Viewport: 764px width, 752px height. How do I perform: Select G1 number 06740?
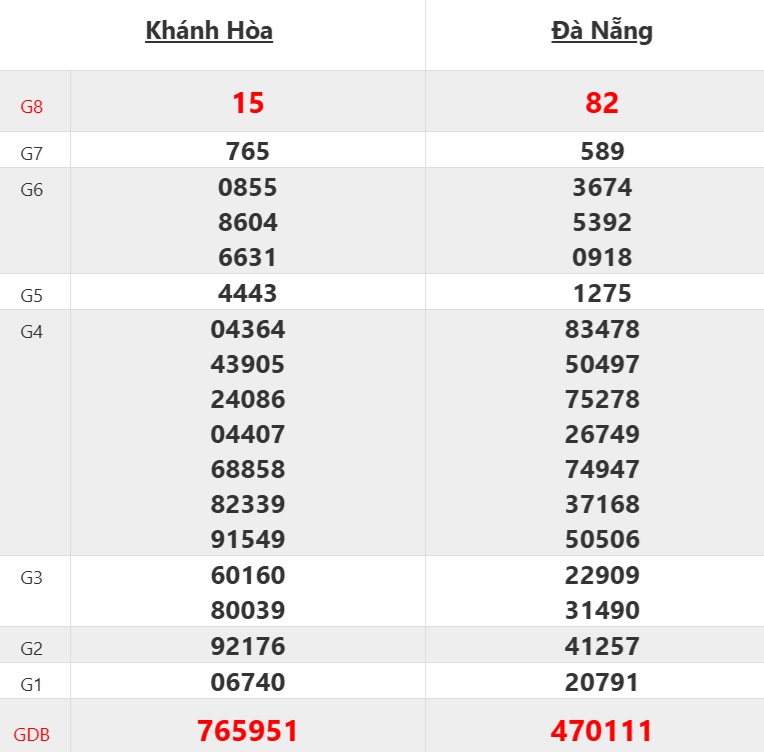(x=248, y=682)
